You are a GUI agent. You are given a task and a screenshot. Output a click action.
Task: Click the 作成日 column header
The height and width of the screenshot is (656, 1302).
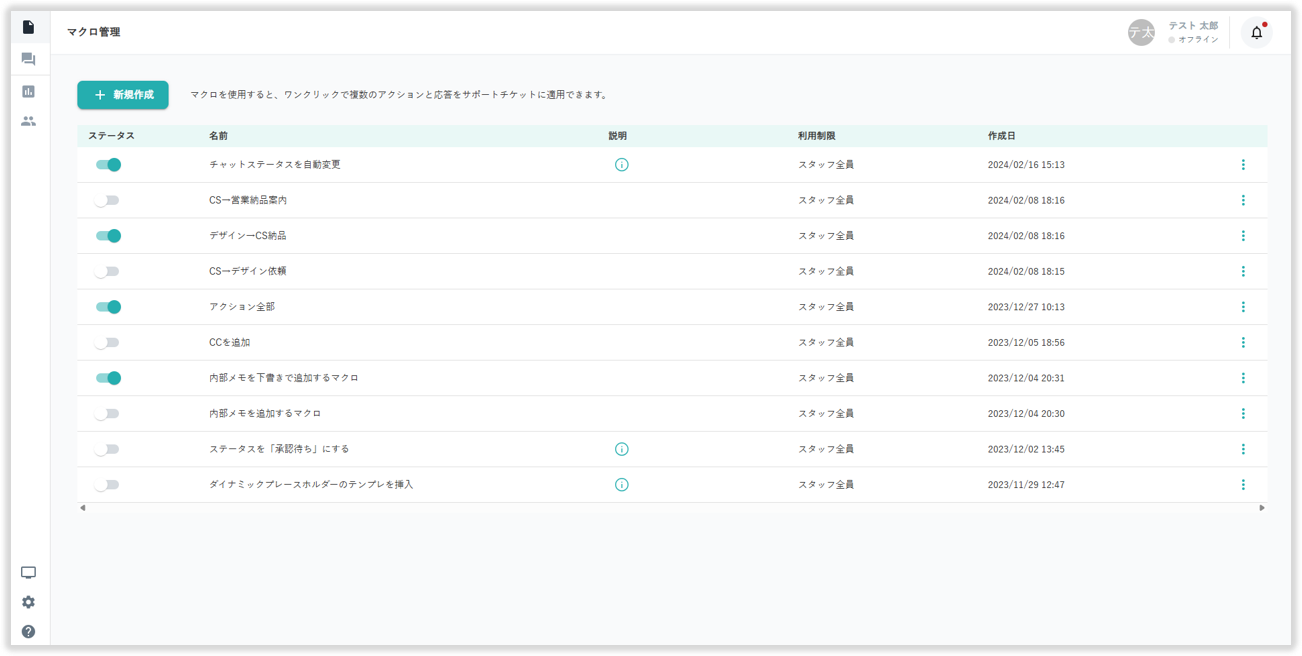1001,136
